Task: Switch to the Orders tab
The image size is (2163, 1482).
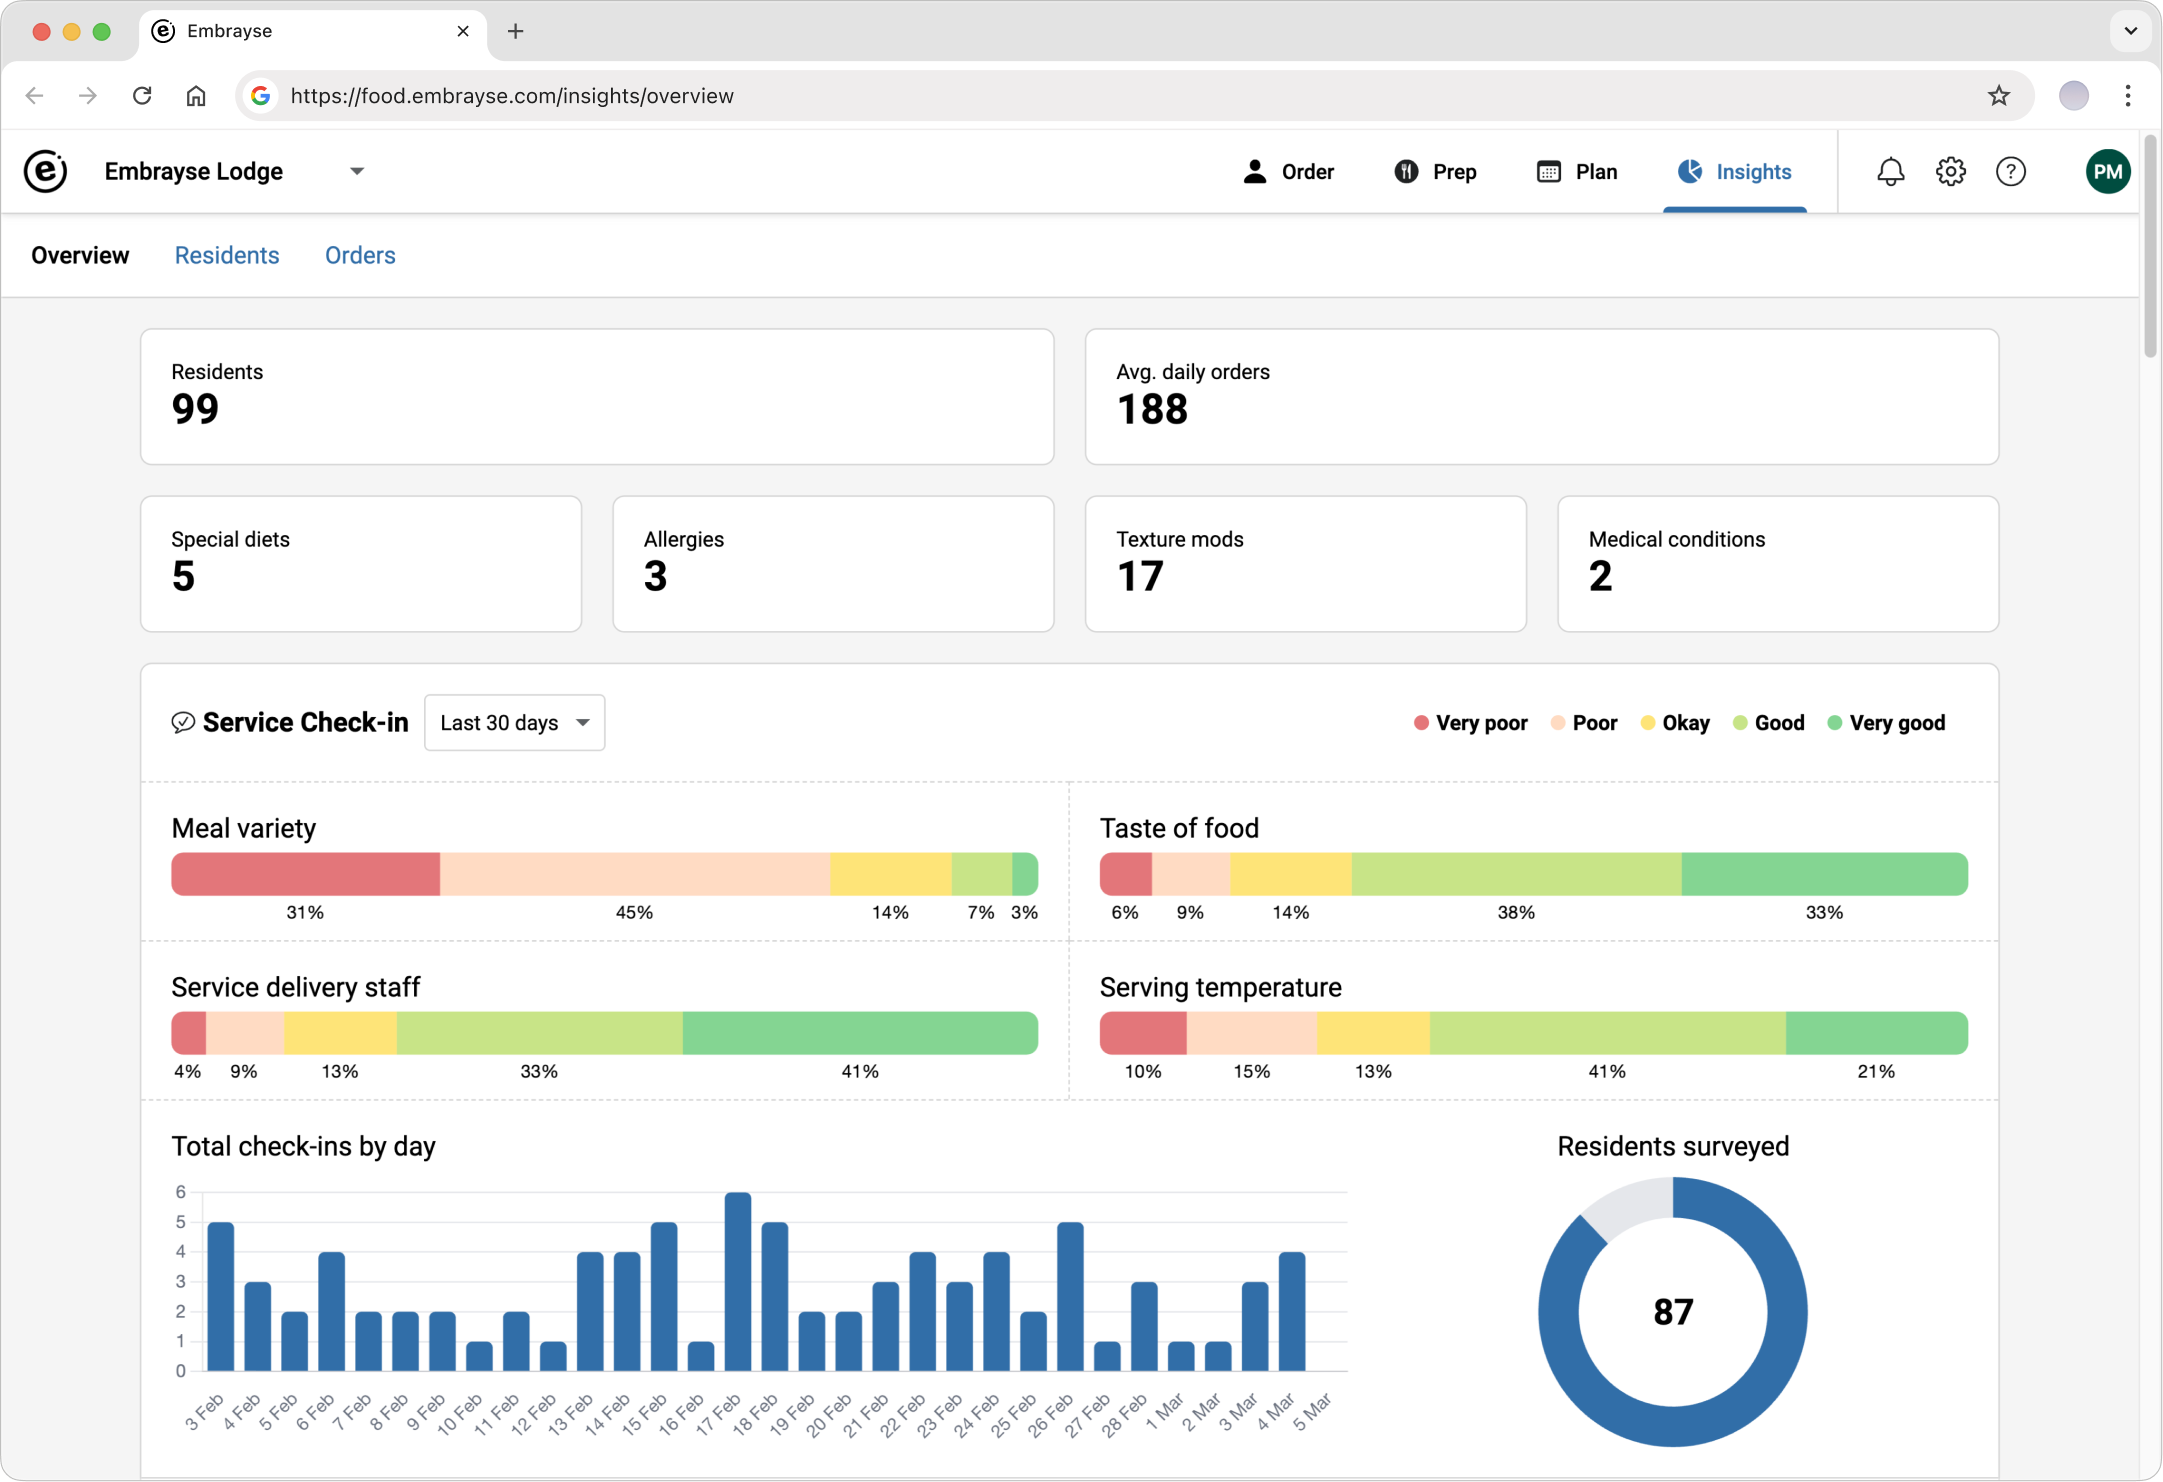Action: pos(360,256)
